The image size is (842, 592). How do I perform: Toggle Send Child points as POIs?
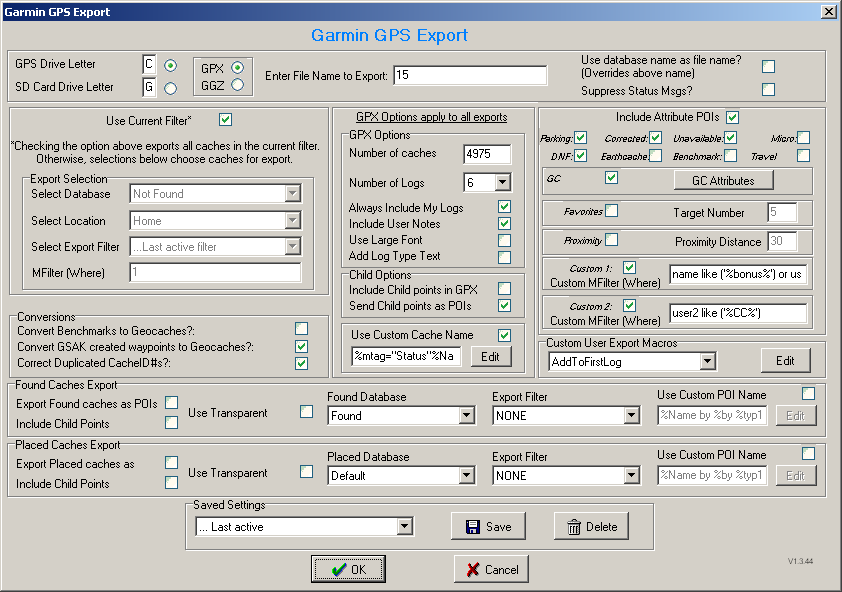504,305
